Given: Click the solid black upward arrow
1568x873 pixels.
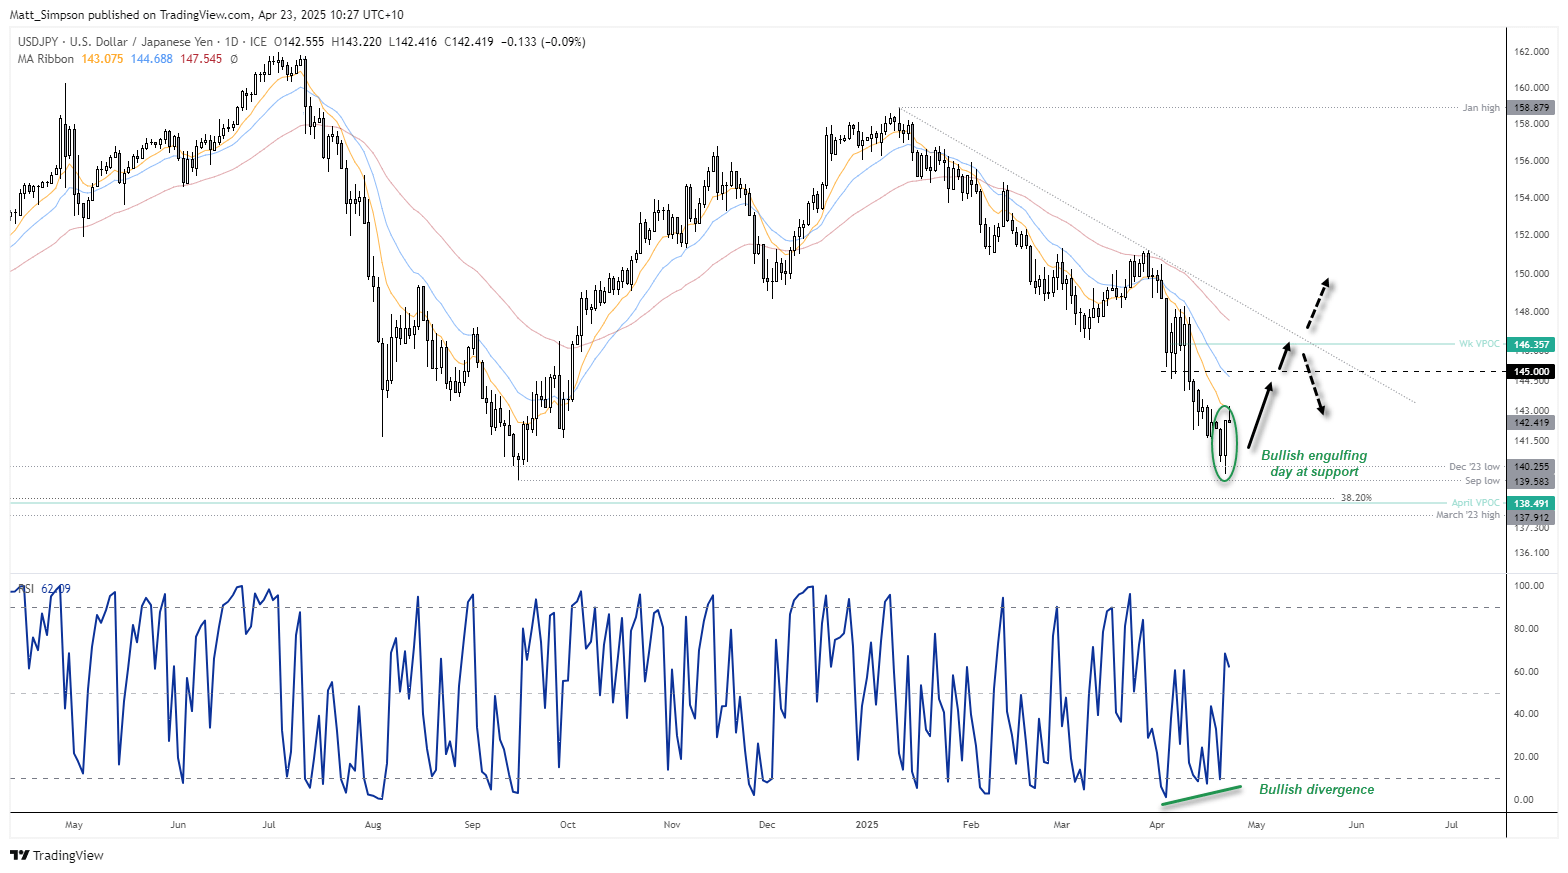Looking at the screenshot, I should tap(1263, 415).
